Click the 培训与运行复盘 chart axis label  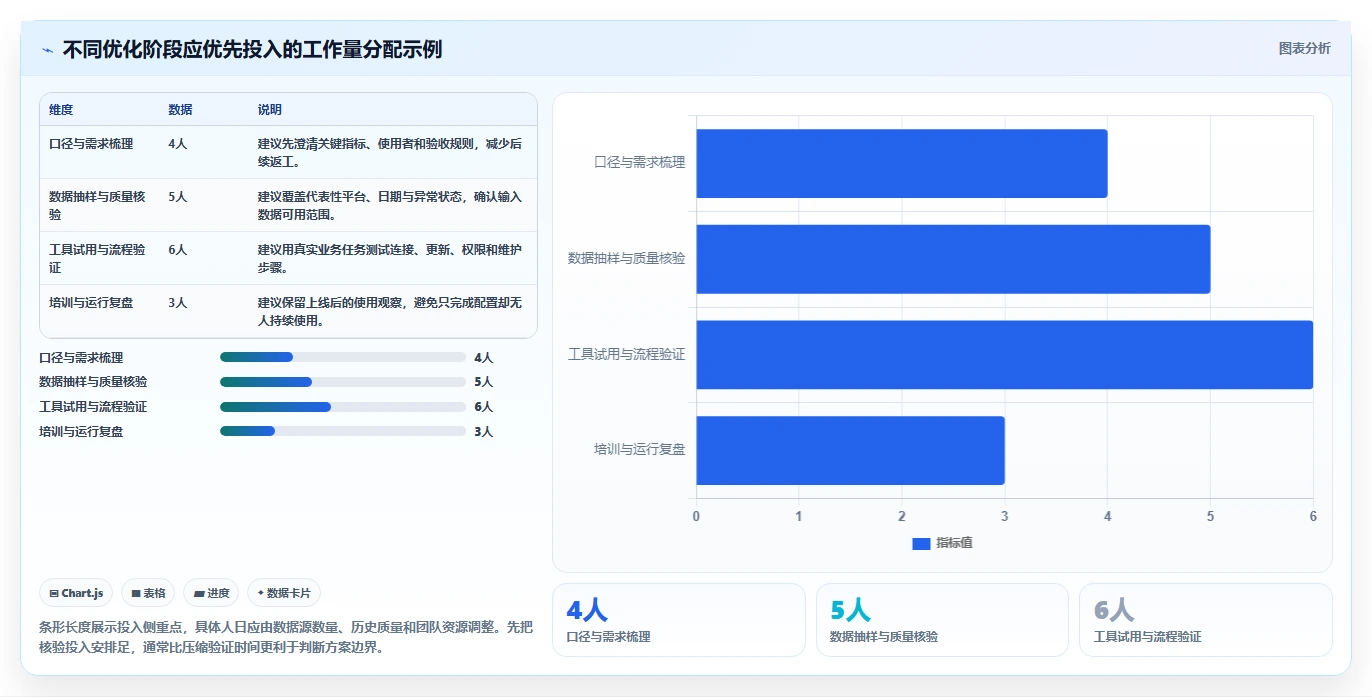coord(640,450)
